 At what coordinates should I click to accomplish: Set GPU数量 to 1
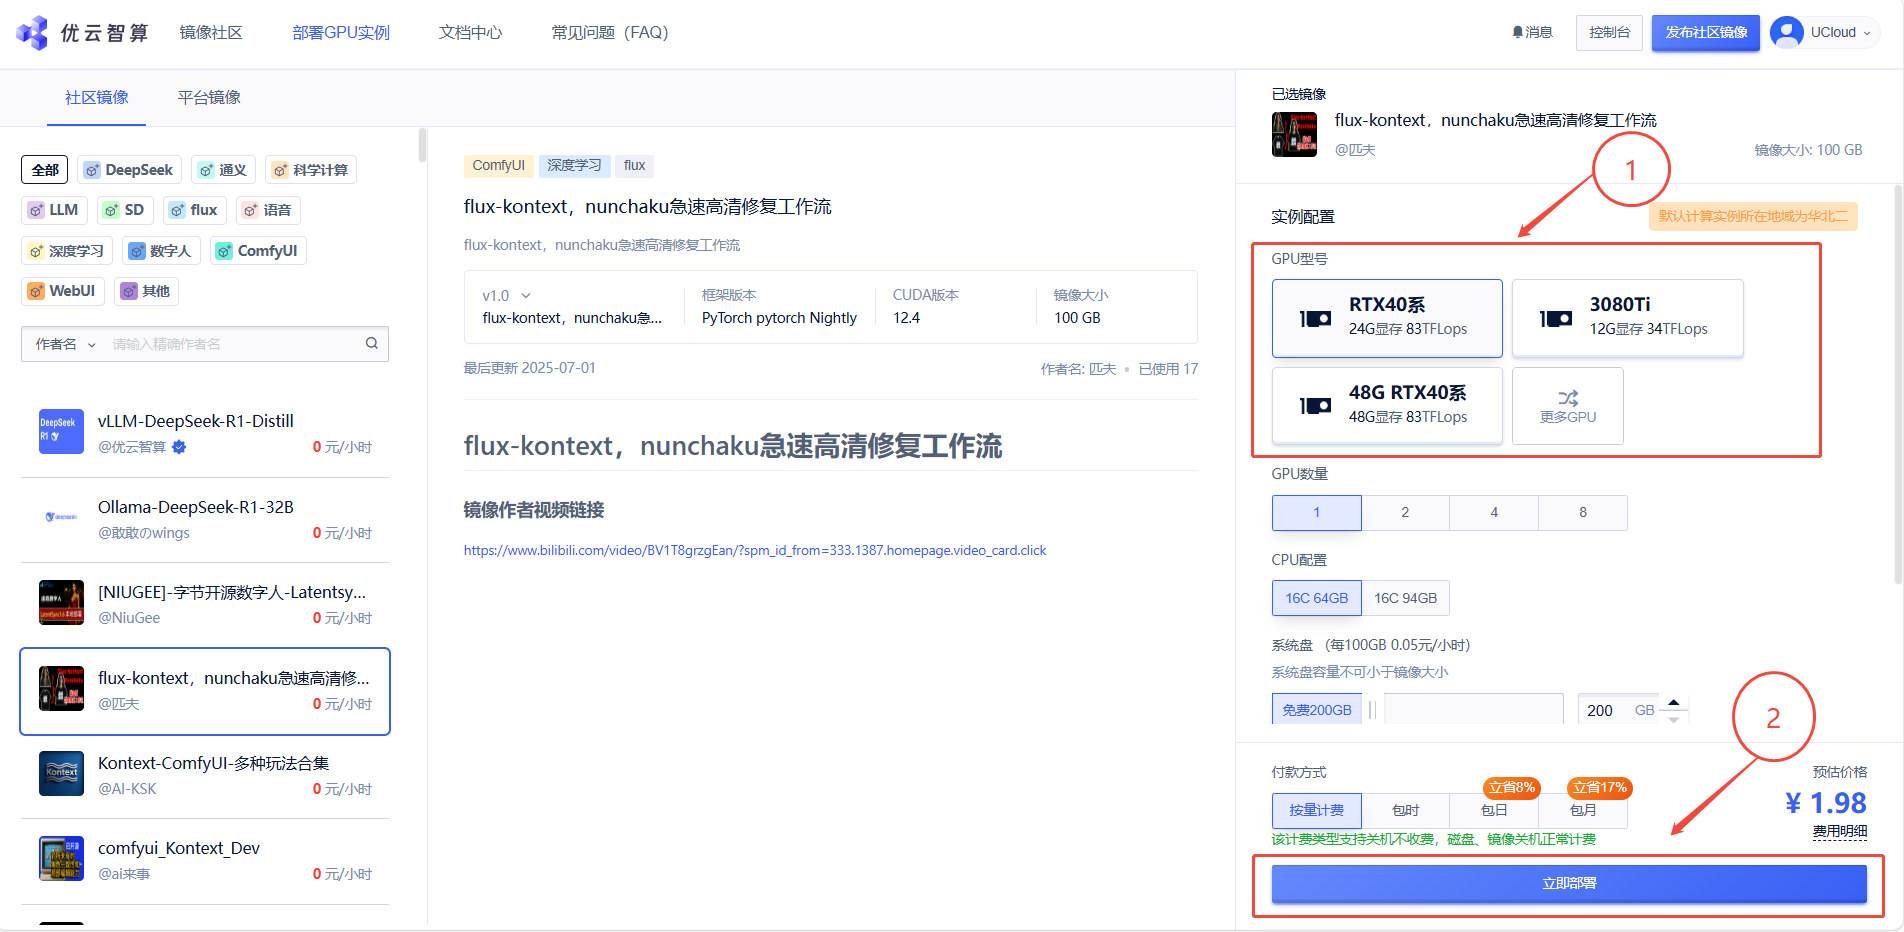1317,512
